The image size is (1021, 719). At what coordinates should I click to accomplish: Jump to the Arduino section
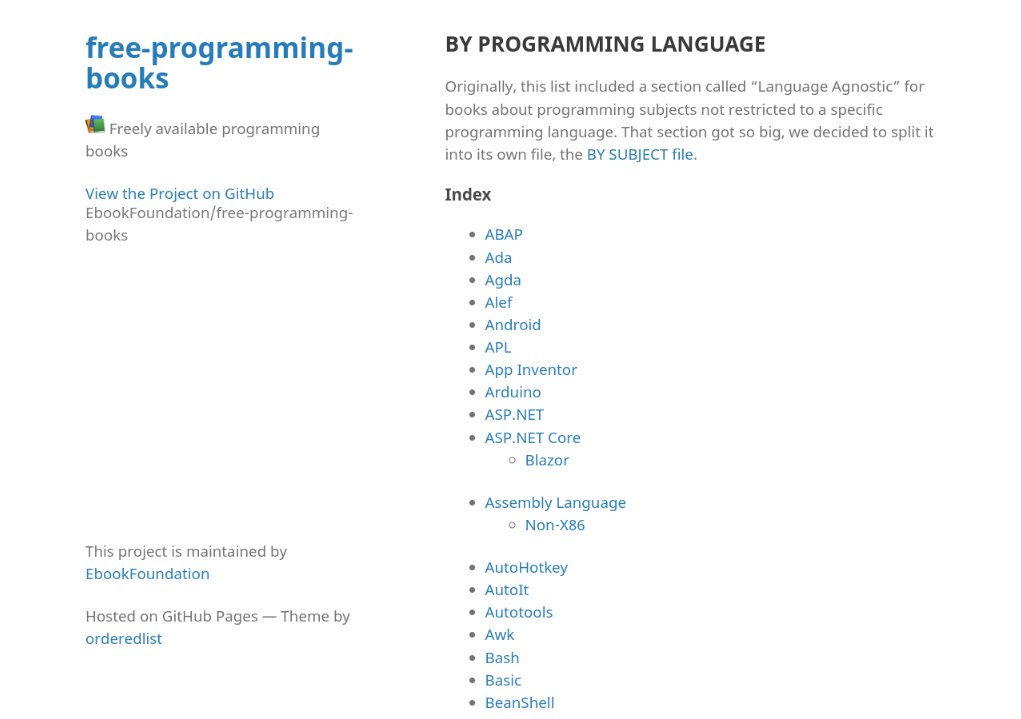click(512, 392)
